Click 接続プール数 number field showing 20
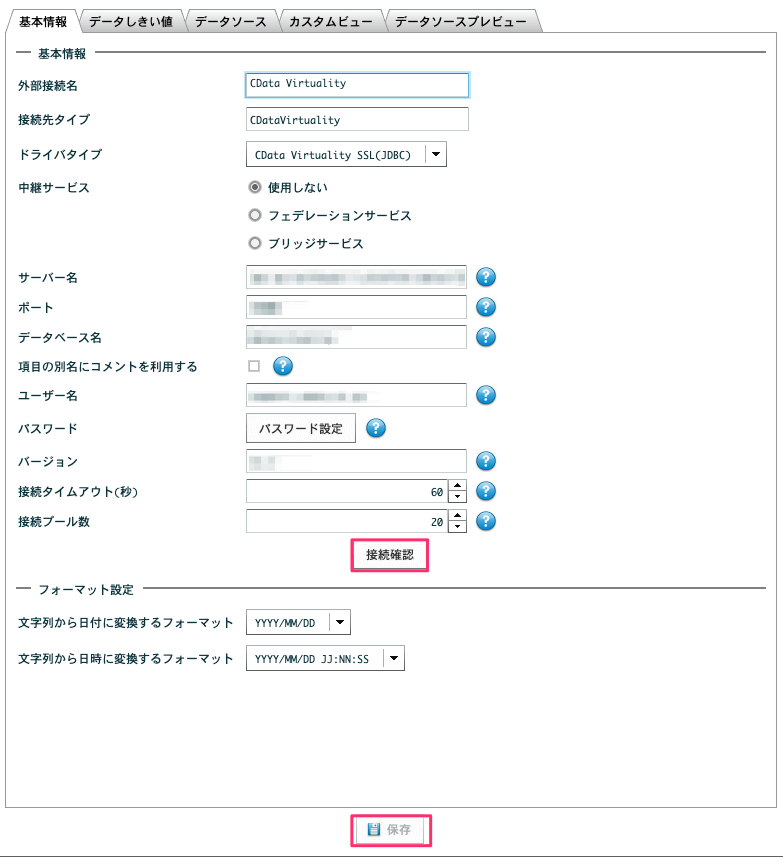 (x=347, y=521)
